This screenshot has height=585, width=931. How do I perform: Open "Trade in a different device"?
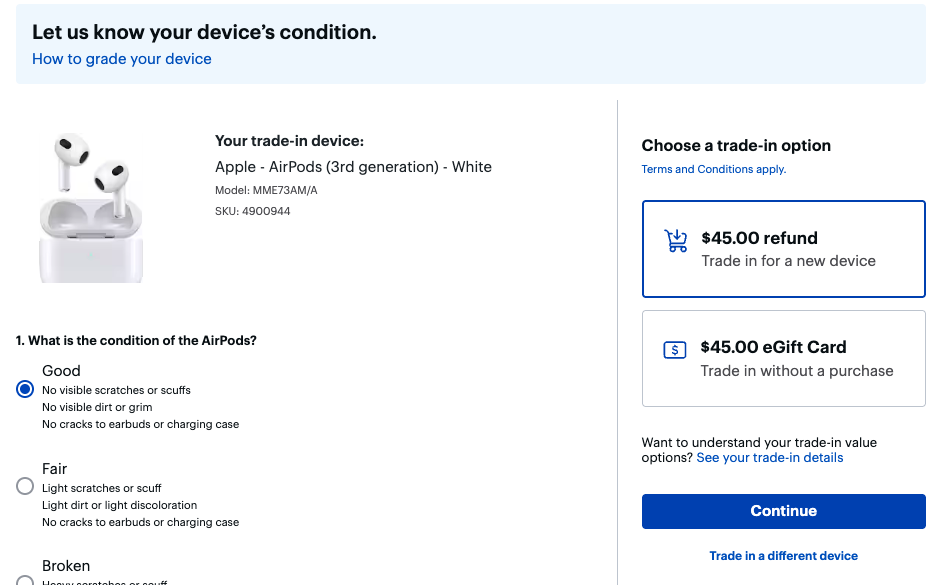click(783, 555)
